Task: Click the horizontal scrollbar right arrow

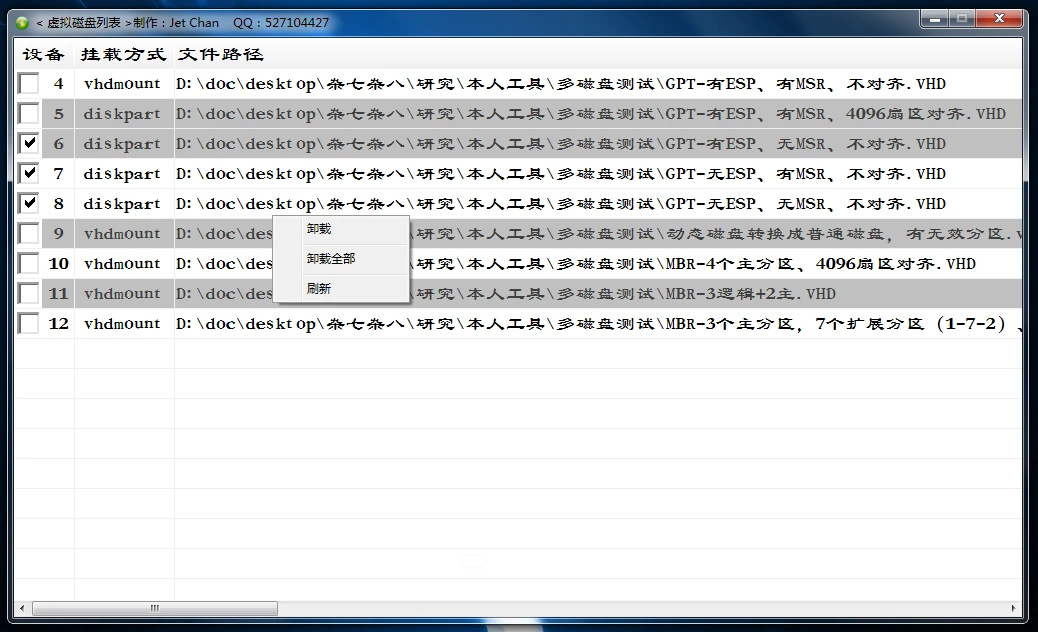Action: click(x=1014, y=608)
